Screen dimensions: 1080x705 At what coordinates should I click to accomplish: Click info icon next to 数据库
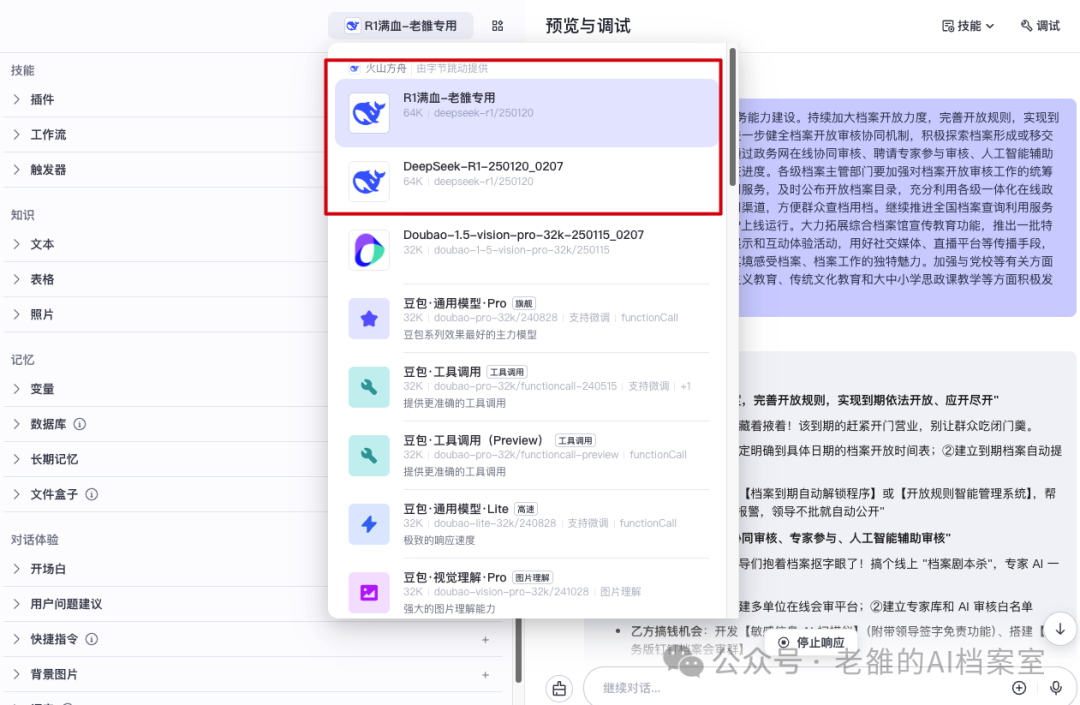[x=80, y=424]
